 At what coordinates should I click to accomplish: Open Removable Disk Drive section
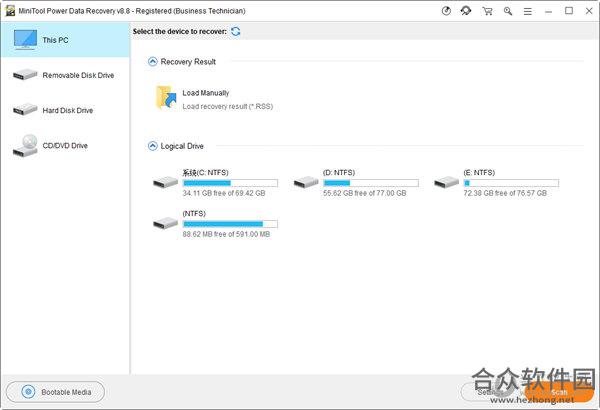[65, 75]
